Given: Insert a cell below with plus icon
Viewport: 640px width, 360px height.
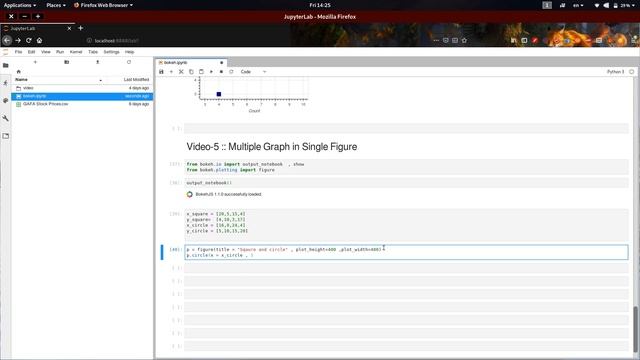Looking at the screenshot, I should [x=171, y=72].
